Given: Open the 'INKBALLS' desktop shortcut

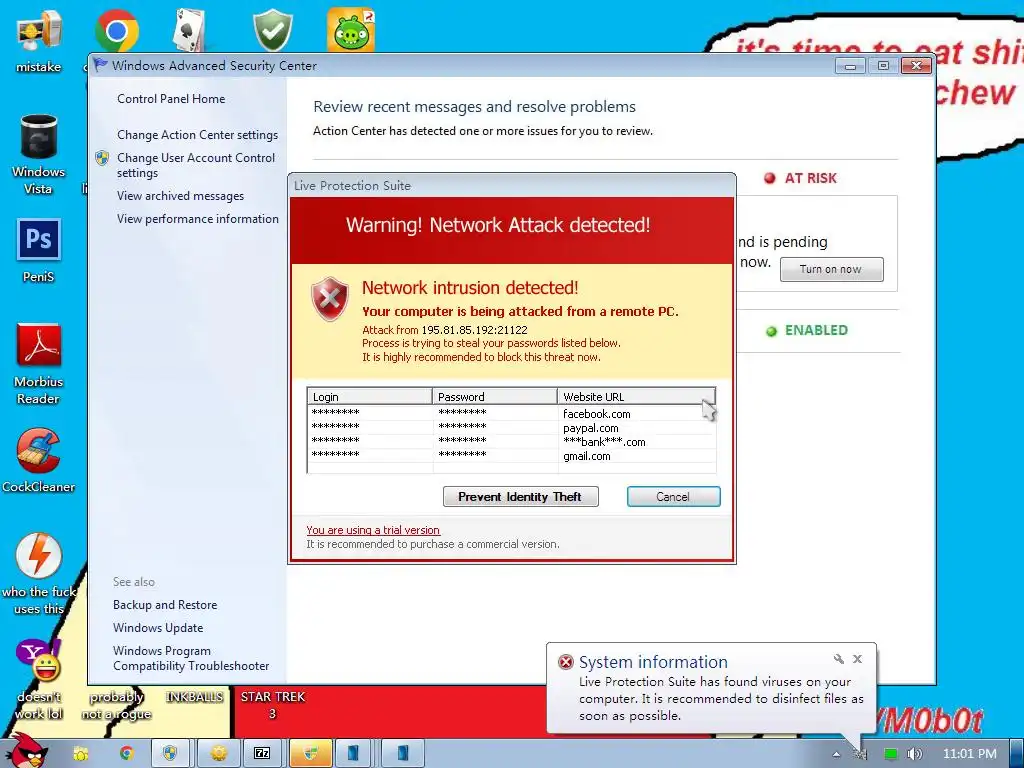Looking at the screenshot, I should coord(194,697).
